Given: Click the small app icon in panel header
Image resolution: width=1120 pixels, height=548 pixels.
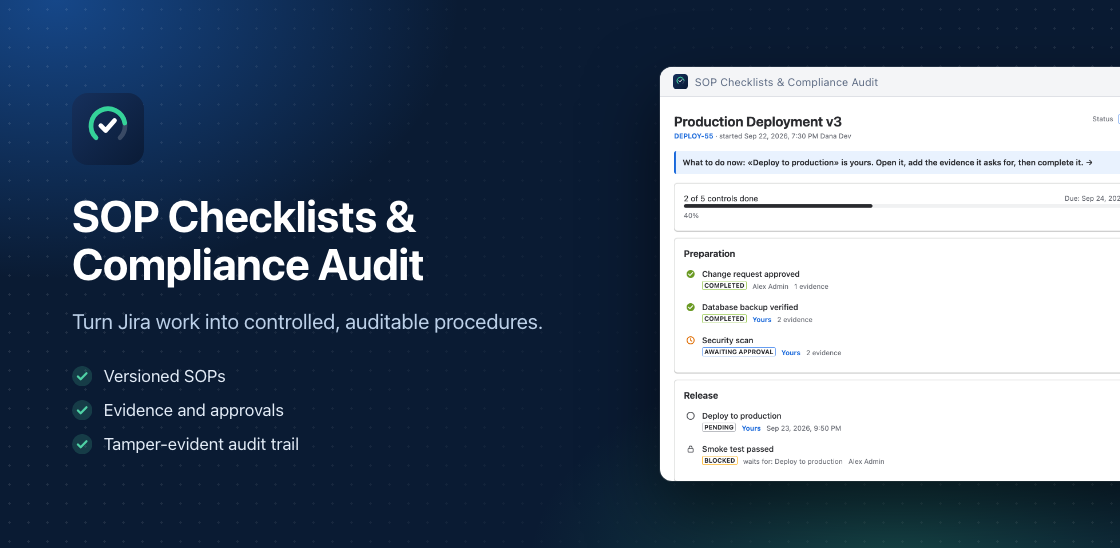Looking at the screenshot, I should point(680,81).
